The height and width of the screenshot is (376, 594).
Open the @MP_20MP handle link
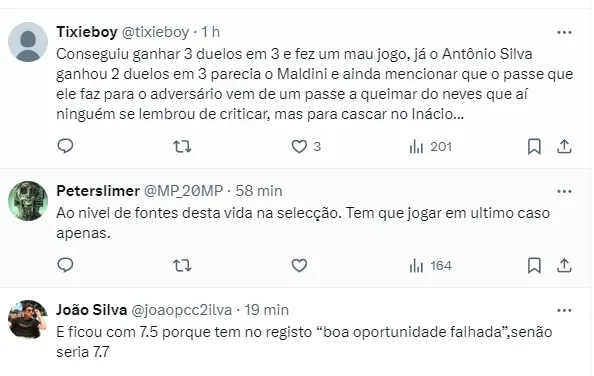click(x=183, y=191)
